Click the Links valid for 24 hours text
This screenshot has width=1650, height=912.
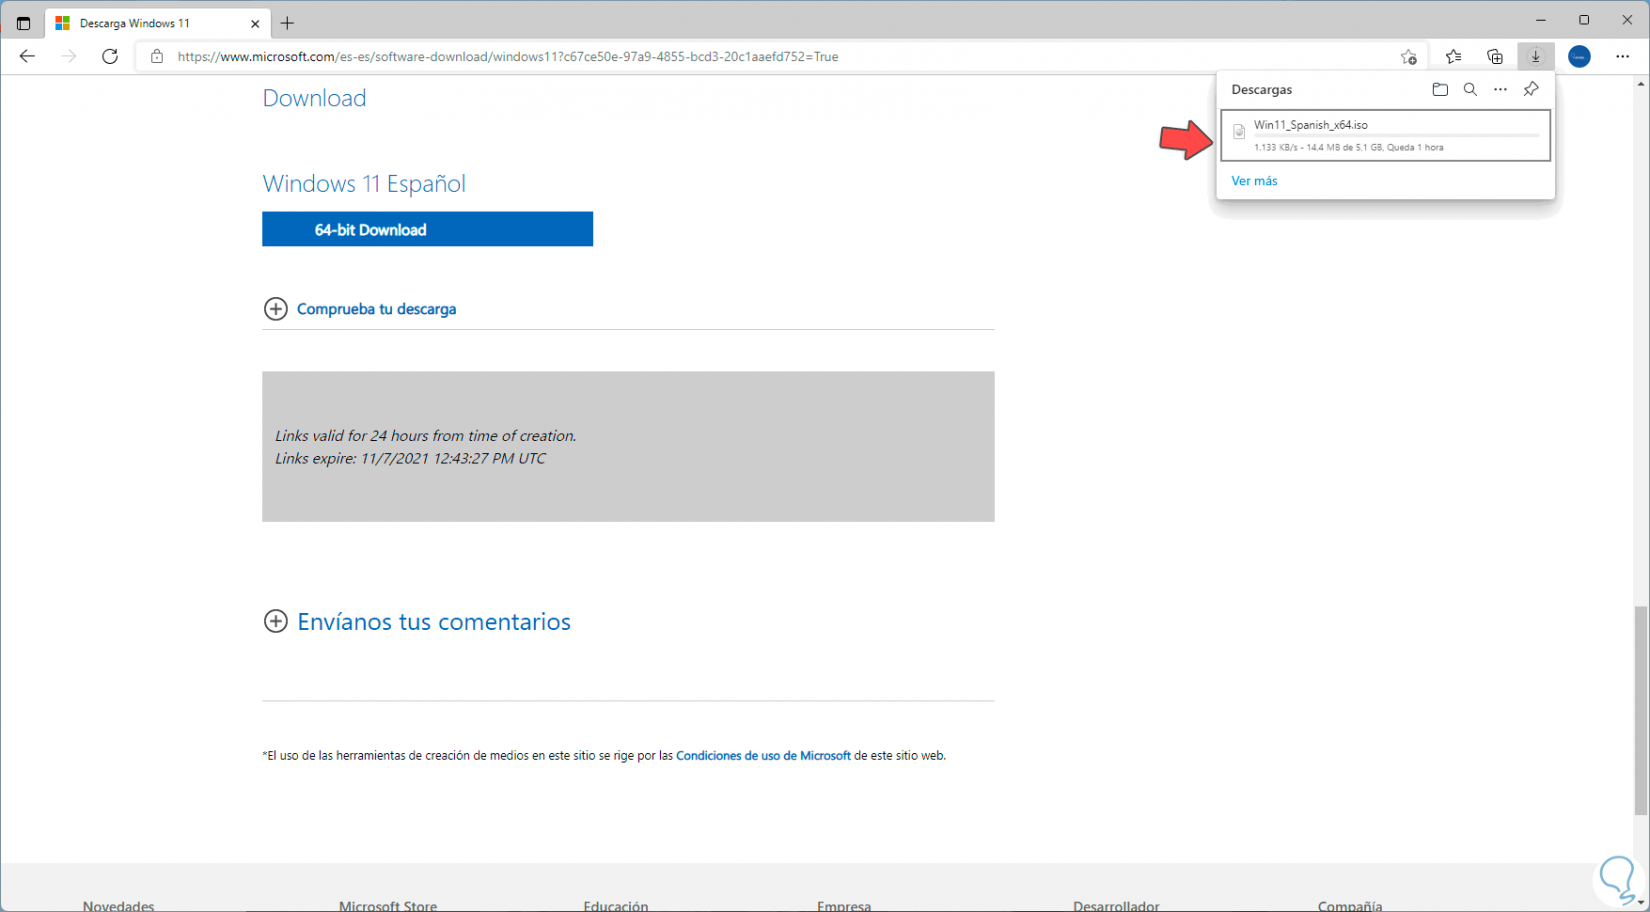tap(425, 436)
